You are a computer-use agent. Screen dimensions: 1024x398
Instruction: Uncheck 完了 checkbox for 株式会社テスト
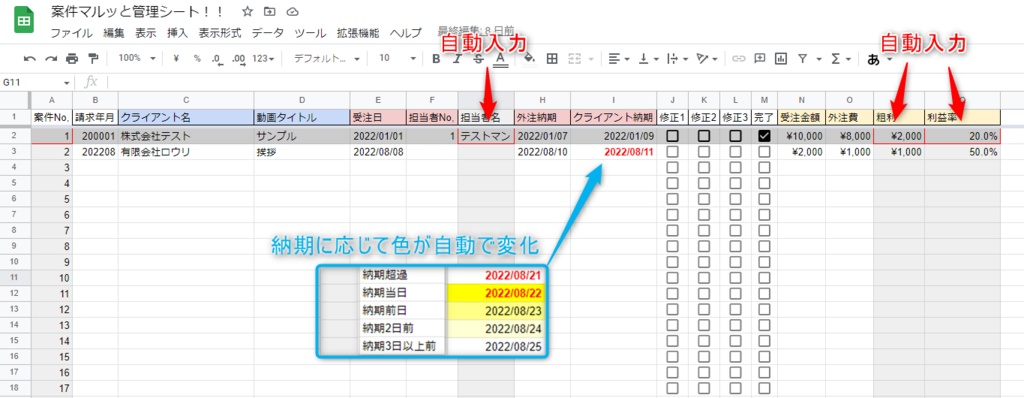tap(764, 136)
